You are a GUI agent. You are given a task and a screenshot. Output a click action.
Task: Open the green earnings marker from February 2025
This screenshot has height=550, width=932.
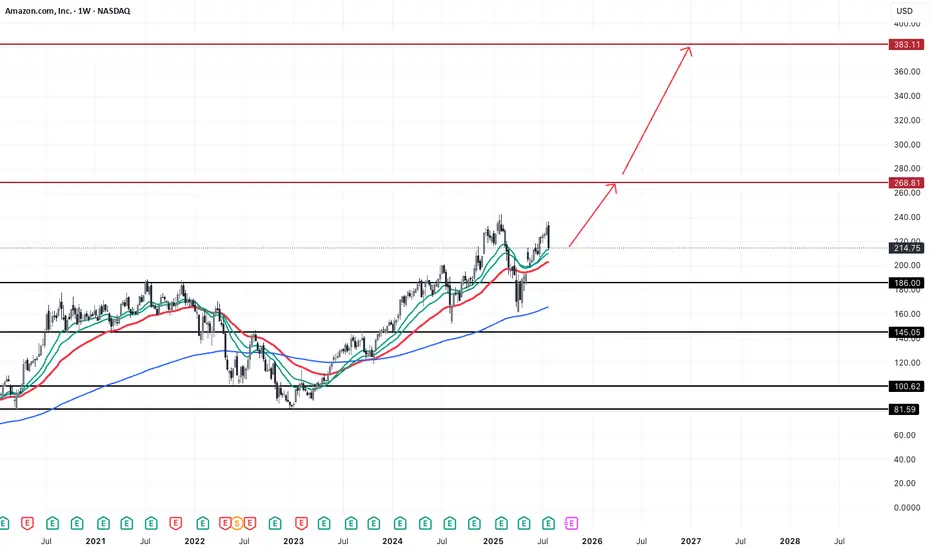point(501,523)
